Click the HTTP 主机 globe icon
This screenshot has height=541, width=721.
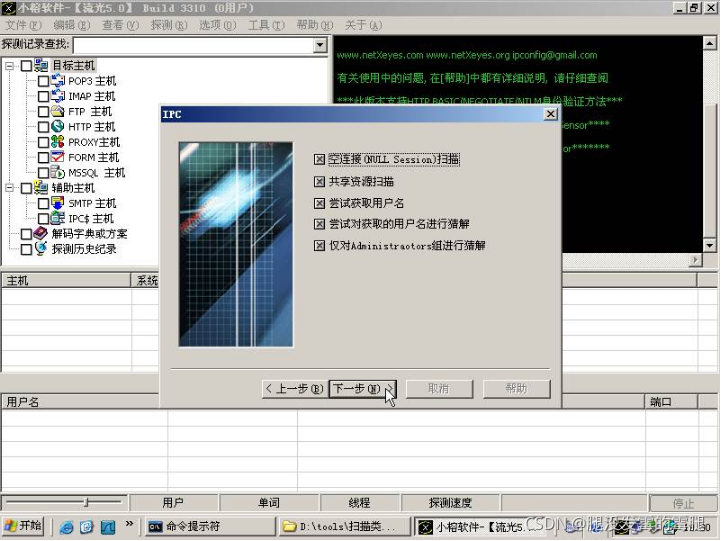(57, 126)
